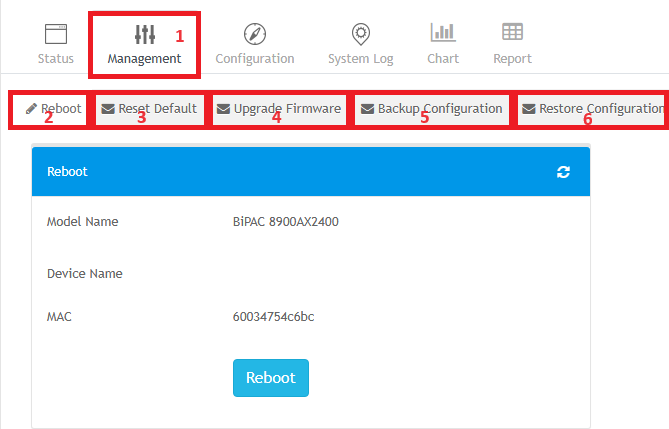Click the Reboot panel header title

[67, 172]
